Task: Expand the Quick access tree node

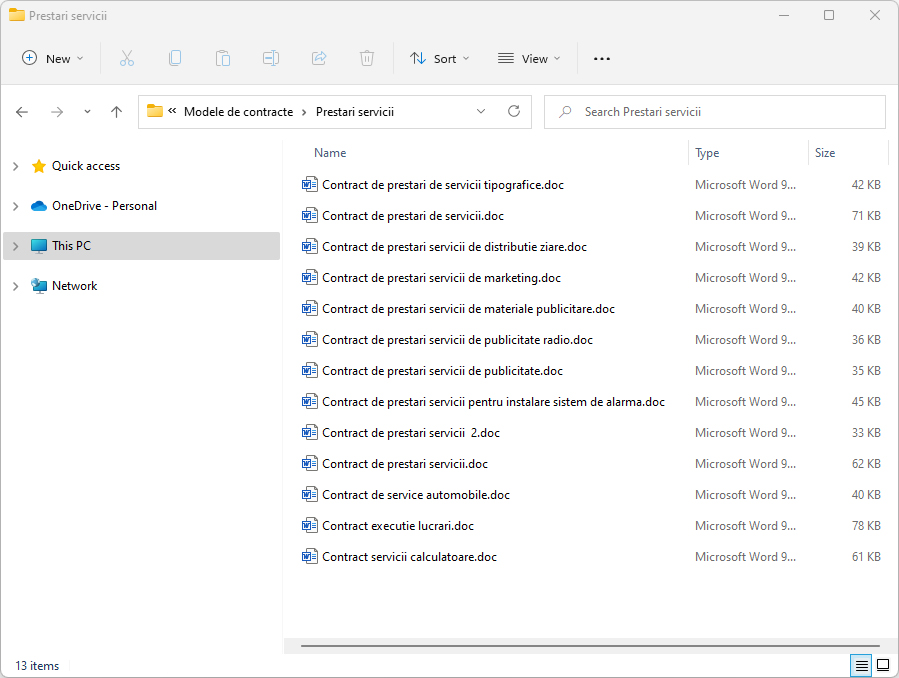Action: (15, 166)
